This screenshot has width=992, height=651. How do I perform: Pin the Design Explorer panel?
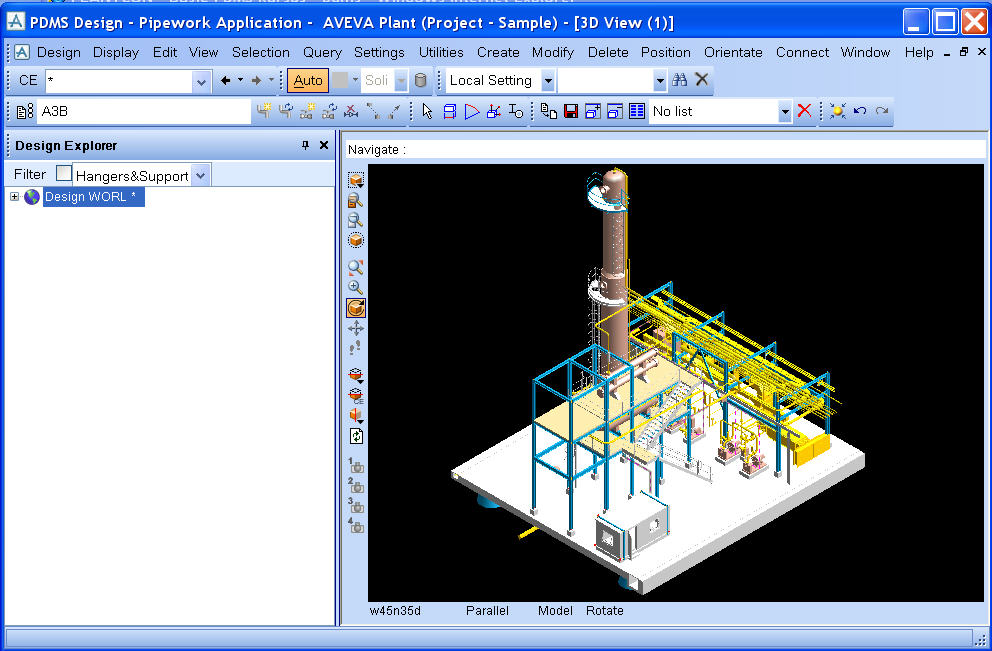(x=306, y=146)
